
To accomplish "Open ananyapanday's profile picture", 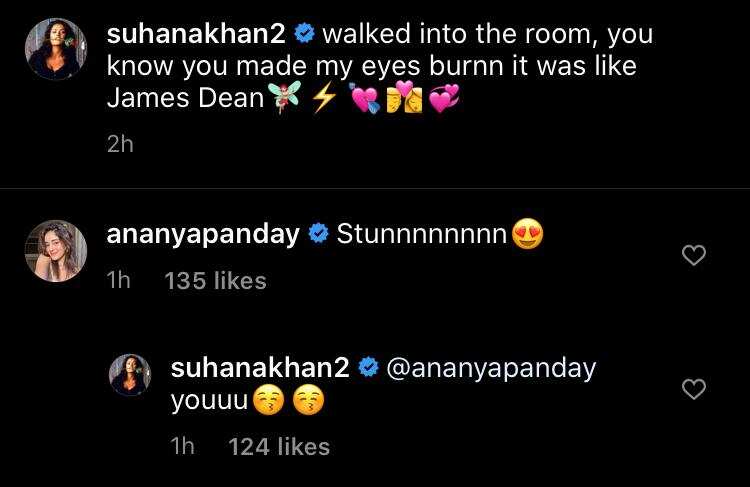I will [x=56, y=251].
